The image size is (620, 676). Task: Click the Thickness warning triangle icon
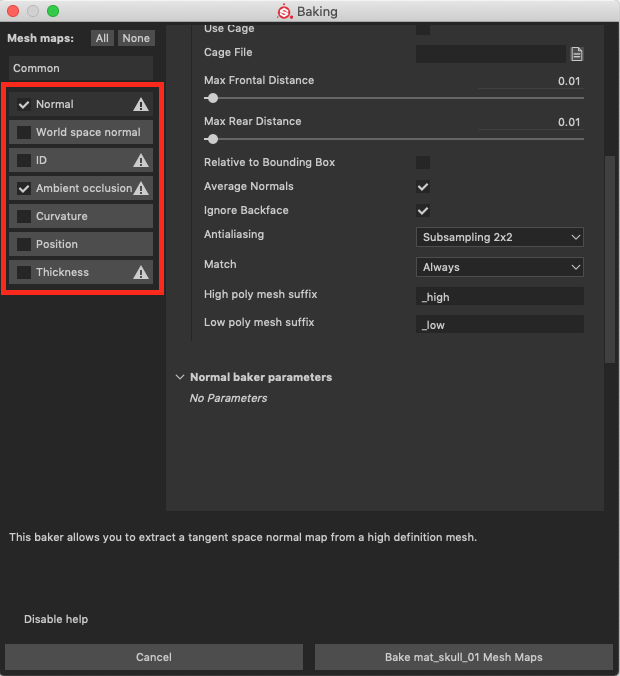[x=141, y=272]
